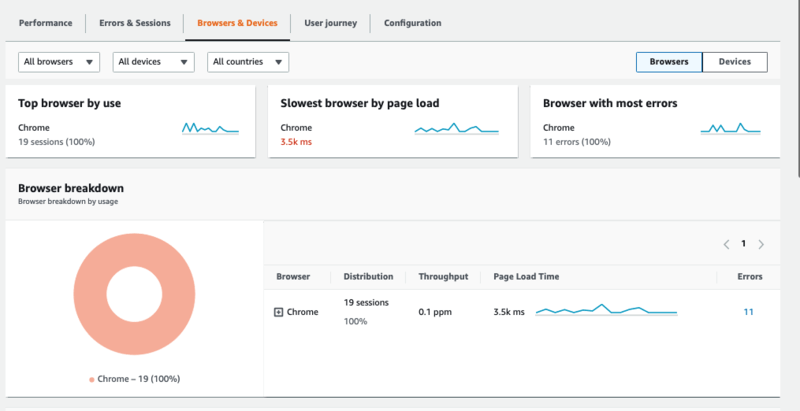Click the Top browser by use sparkline
The height and width of the screenshot is (411, 800).
coord(210,128)
